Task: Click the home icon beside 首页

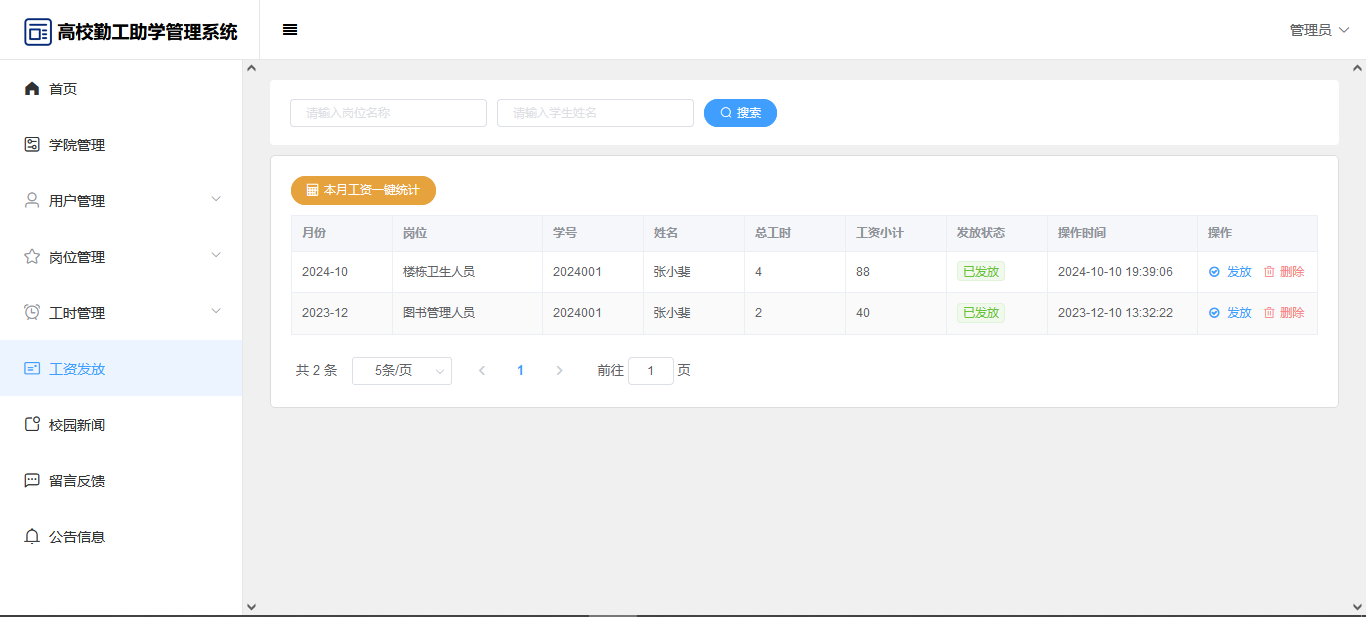Action: pyautogui.click(x=32, y=89)
